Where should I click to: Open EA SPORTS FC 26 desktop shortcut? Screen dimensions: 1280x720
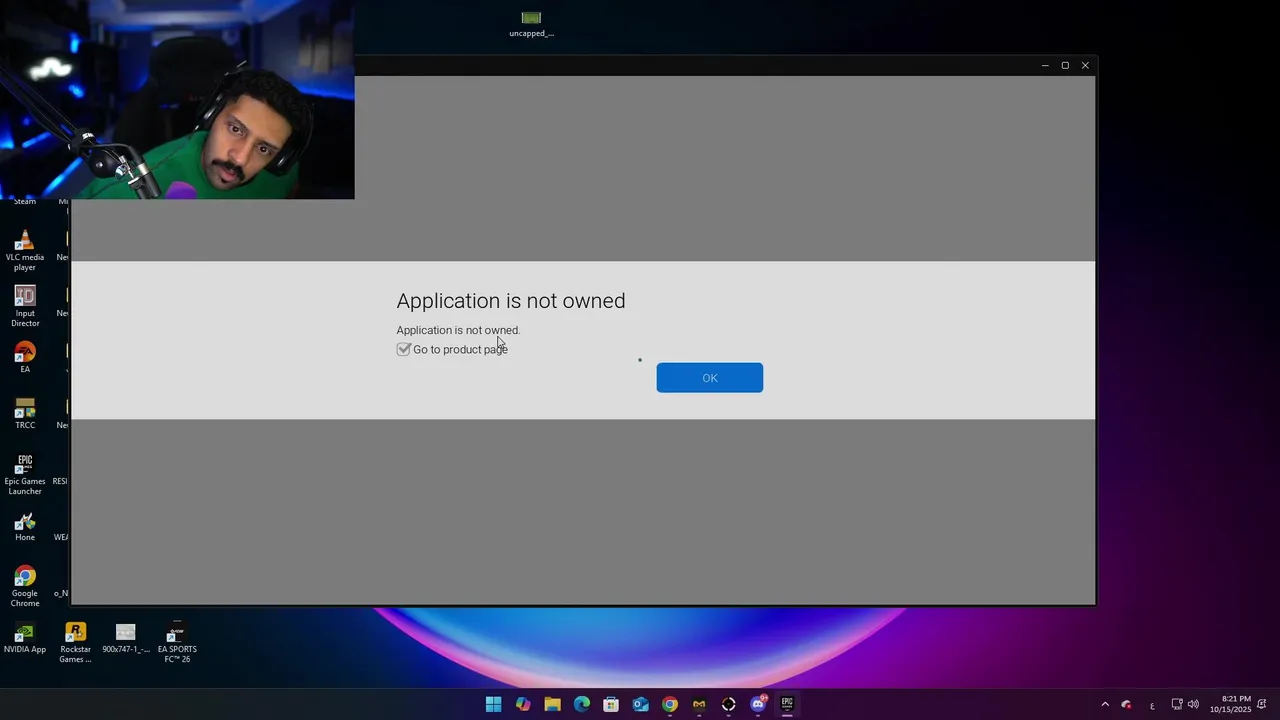[177, 643]
